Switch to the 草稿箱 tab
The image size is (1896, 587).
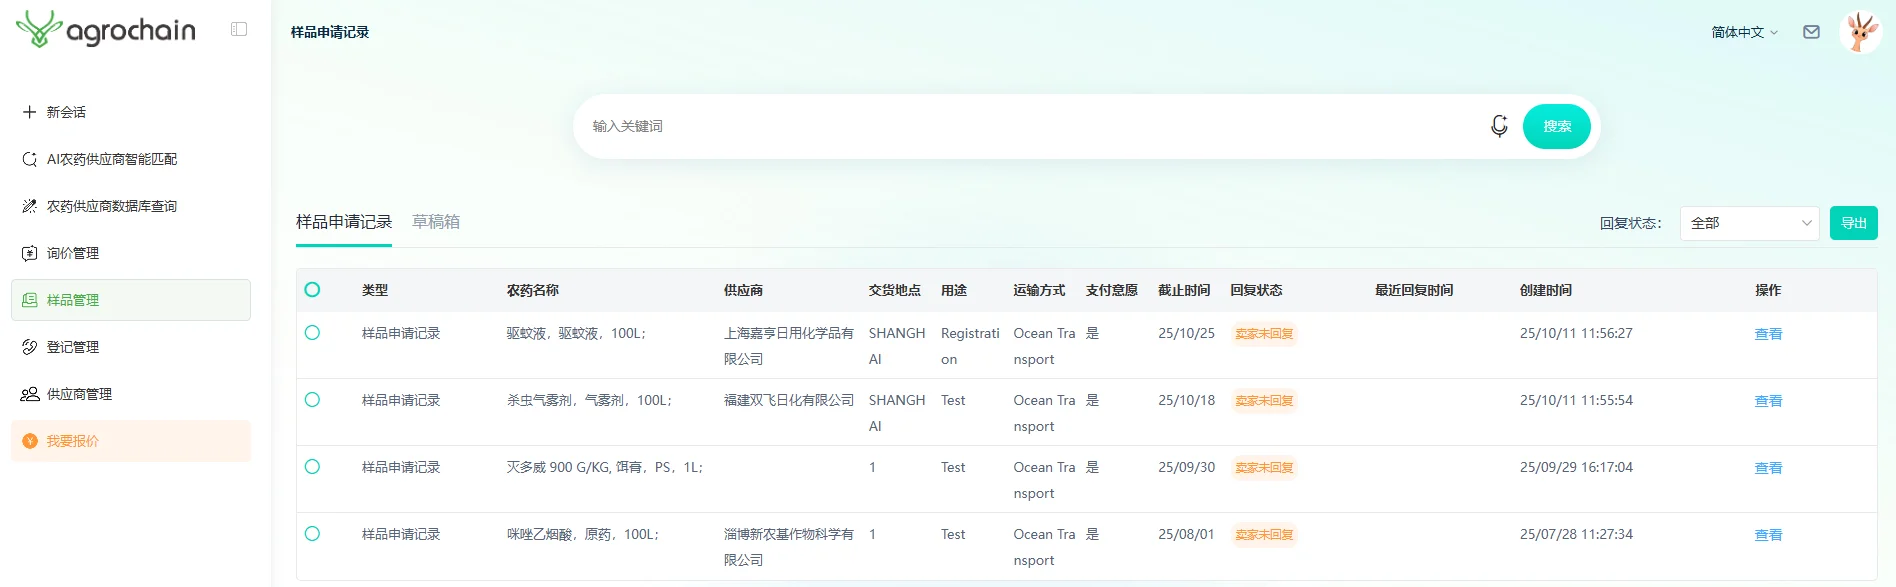[436, 222]
